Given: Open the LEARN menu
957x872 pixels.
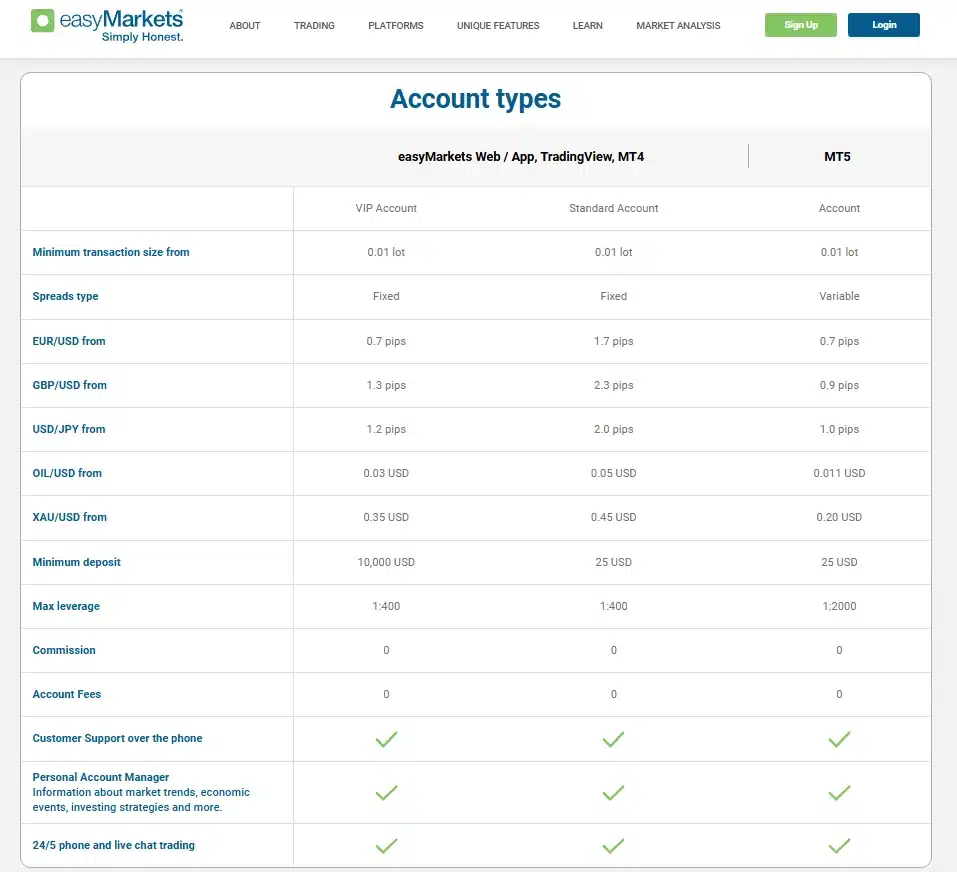Looking at the screenshot, I should click(587, 26).
